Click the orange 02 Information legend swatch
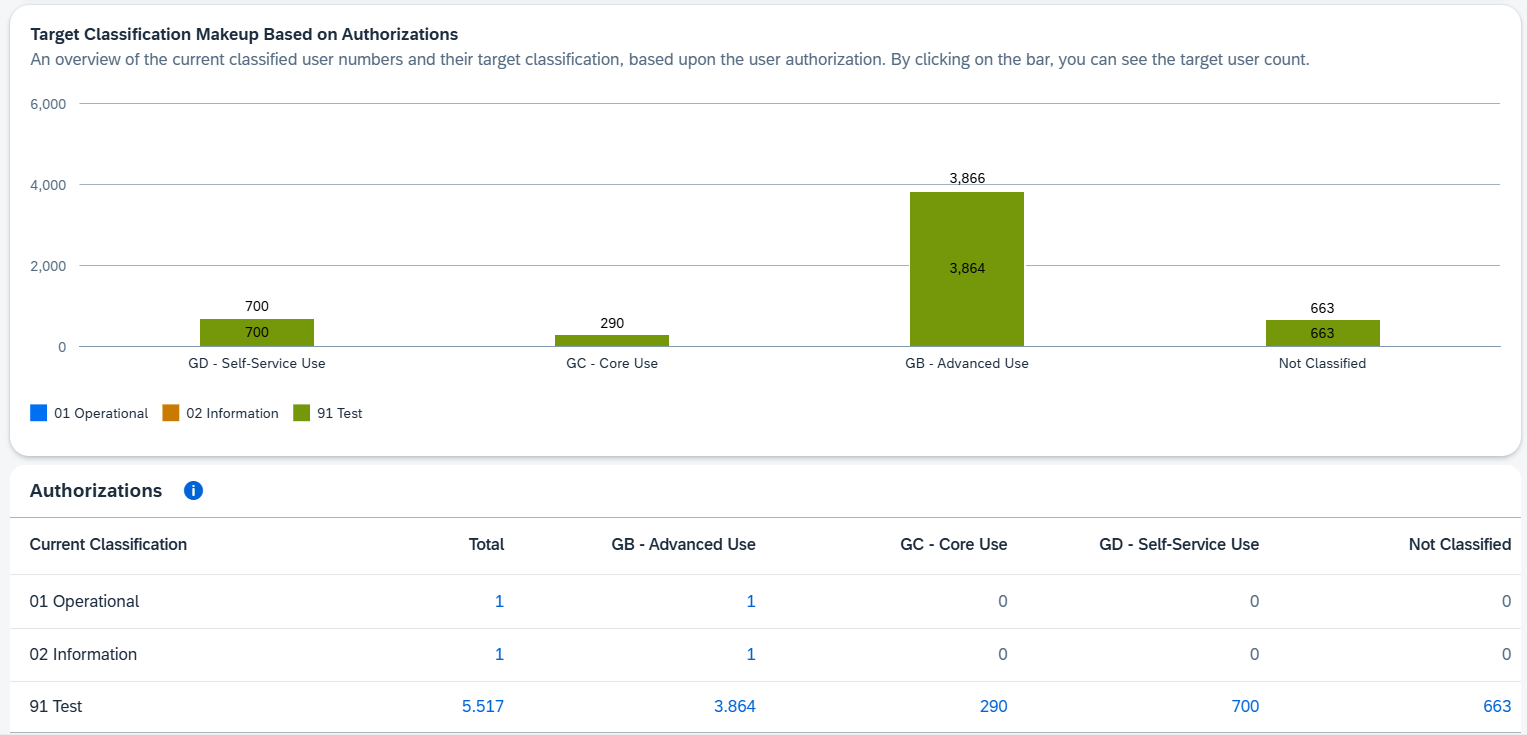1527x735 pixels. (171, 413)
